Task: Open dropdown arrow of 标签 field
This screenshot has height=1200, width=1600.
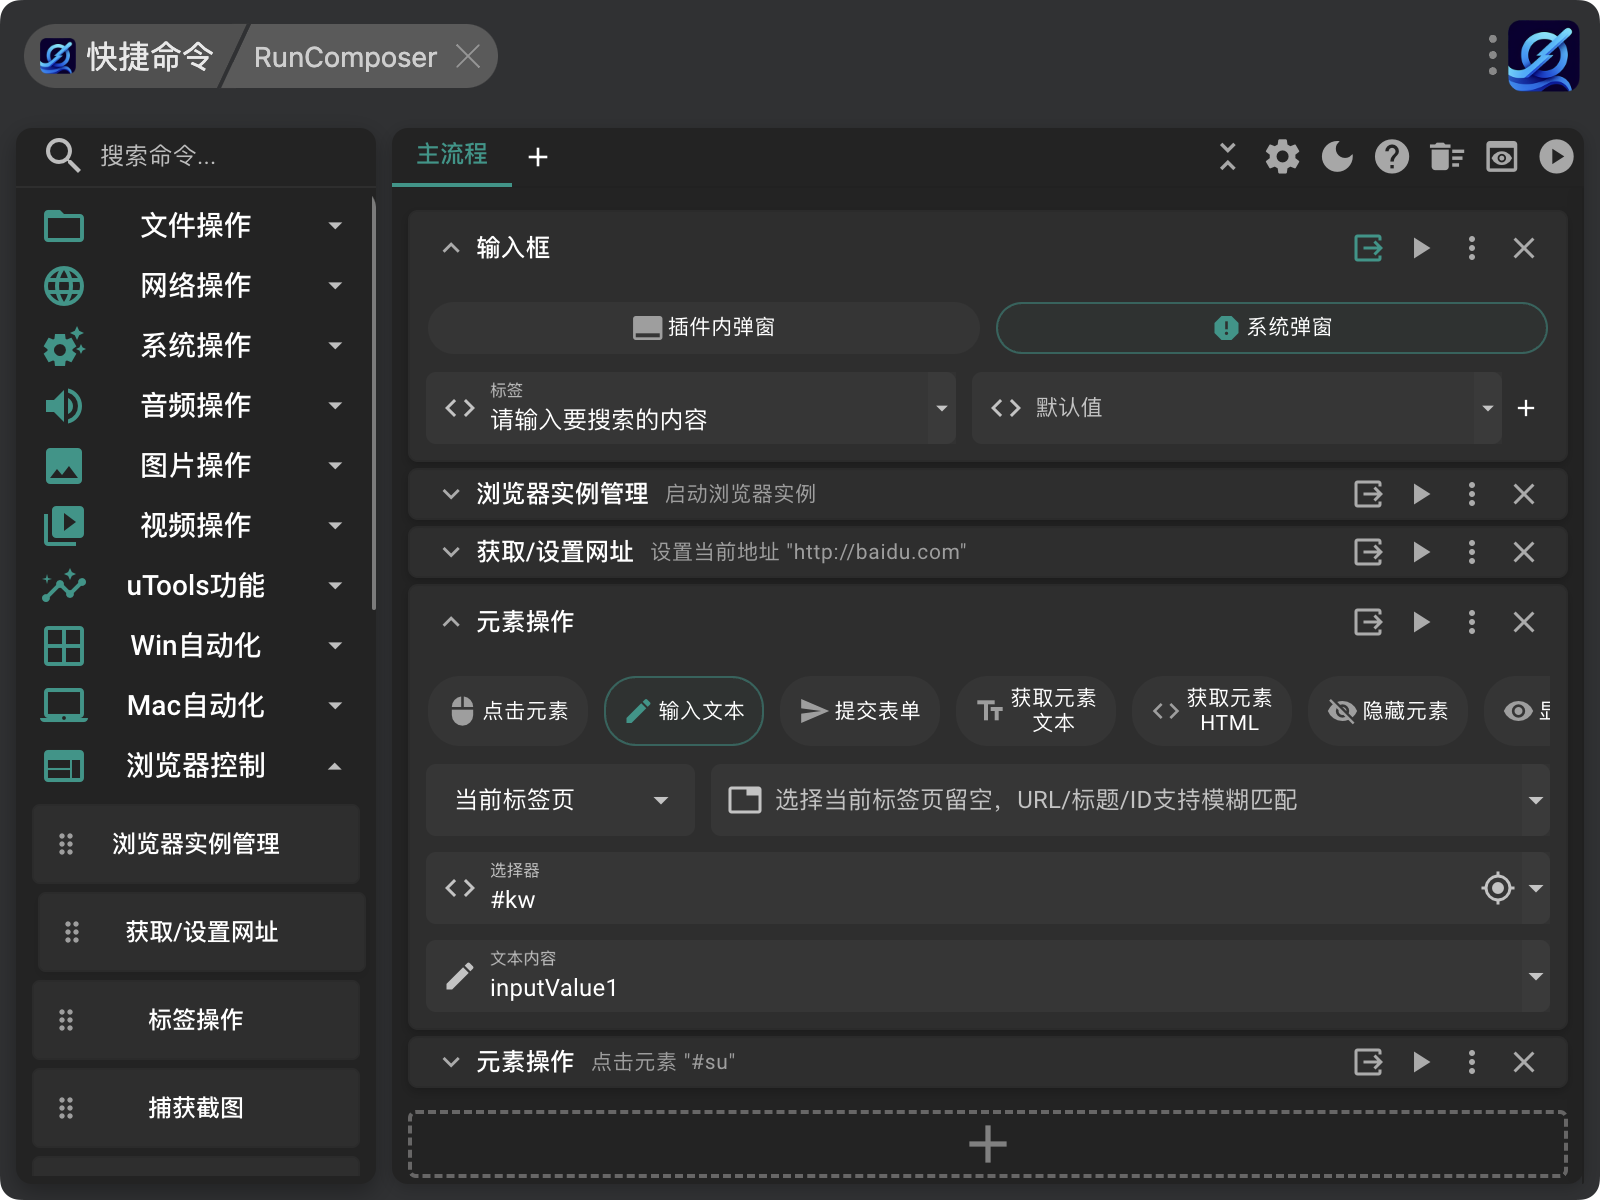Action: click(941, 408)
